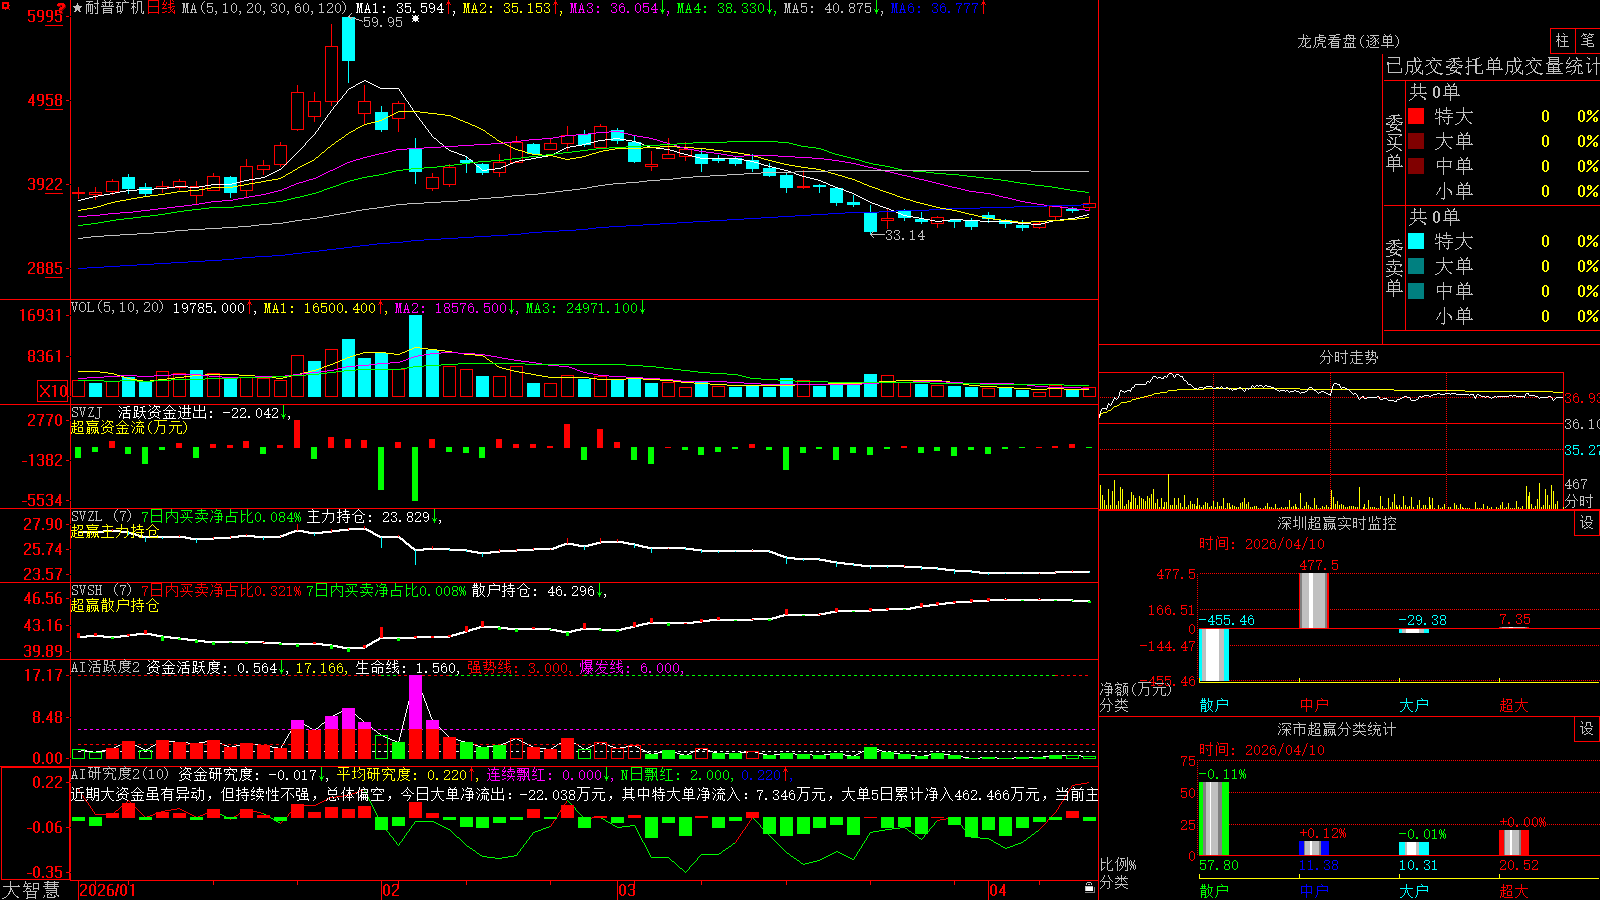This screenshot has width=1600, height=900.
Task: Click the 大智慧 logo in bottom-left corner
Action: [31, 889]
